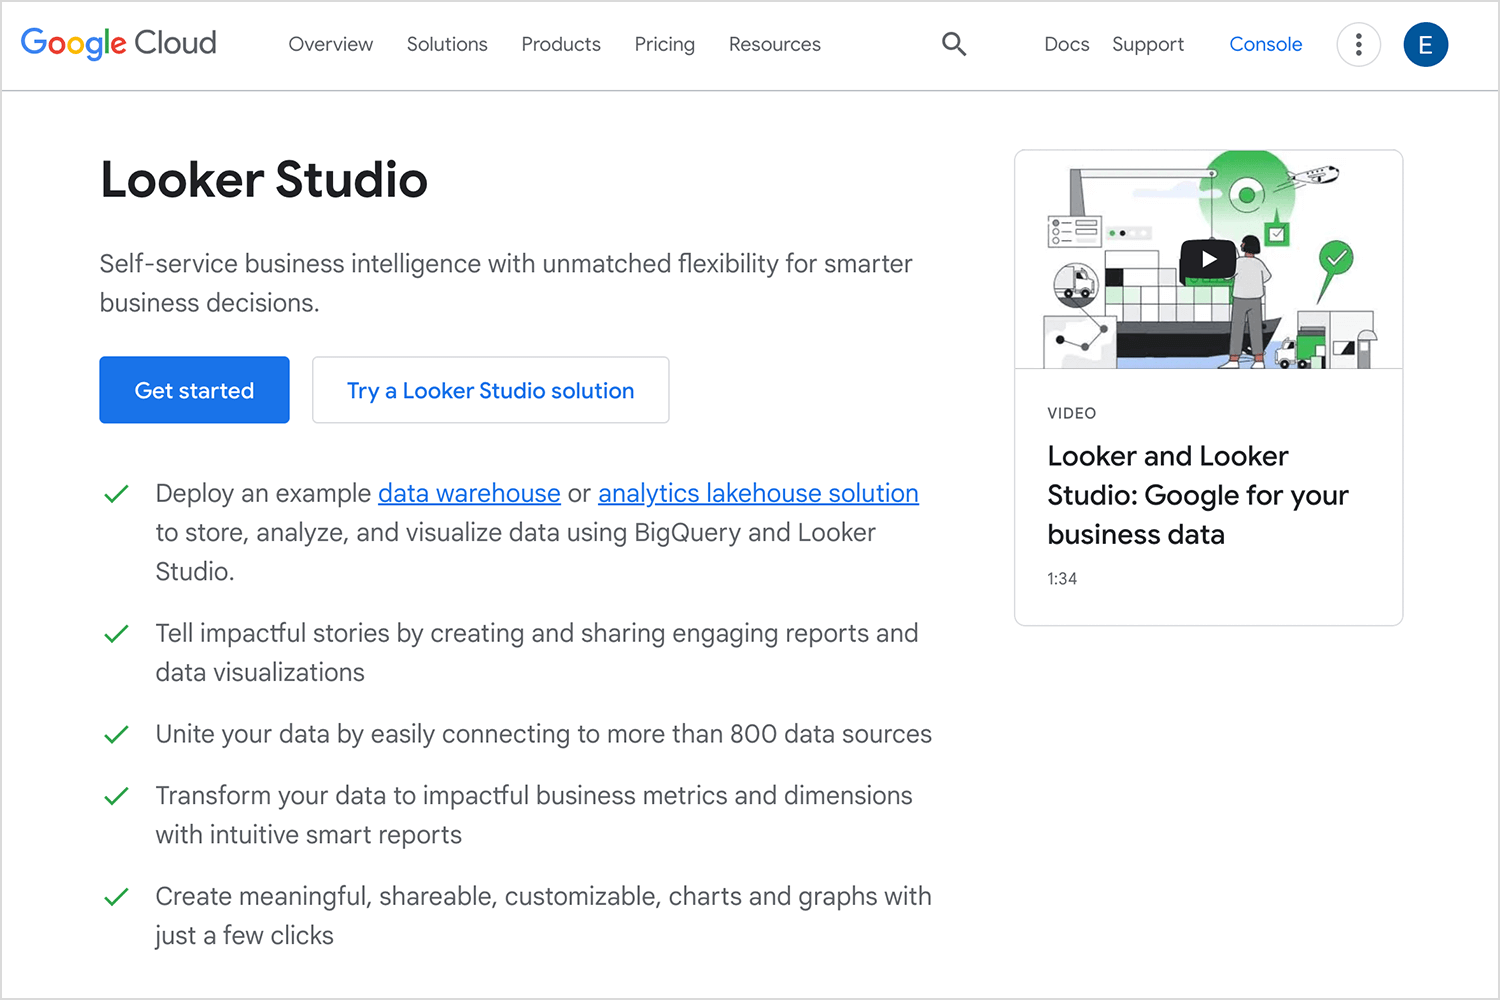The width and height of the screenshot is (1500, 1000).
Task: Click the checkmark beside 'Create meaningful, shareable'
Action: click(x=116, y=897)
